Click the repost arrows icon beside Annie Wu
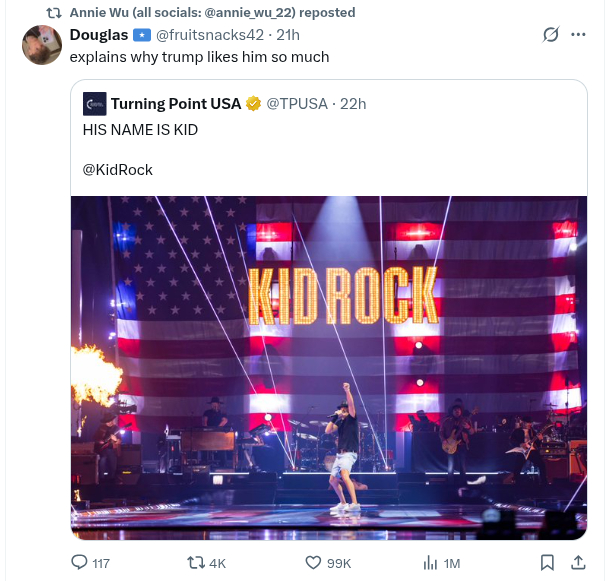 pyautogui.click(x=55, y=12)
